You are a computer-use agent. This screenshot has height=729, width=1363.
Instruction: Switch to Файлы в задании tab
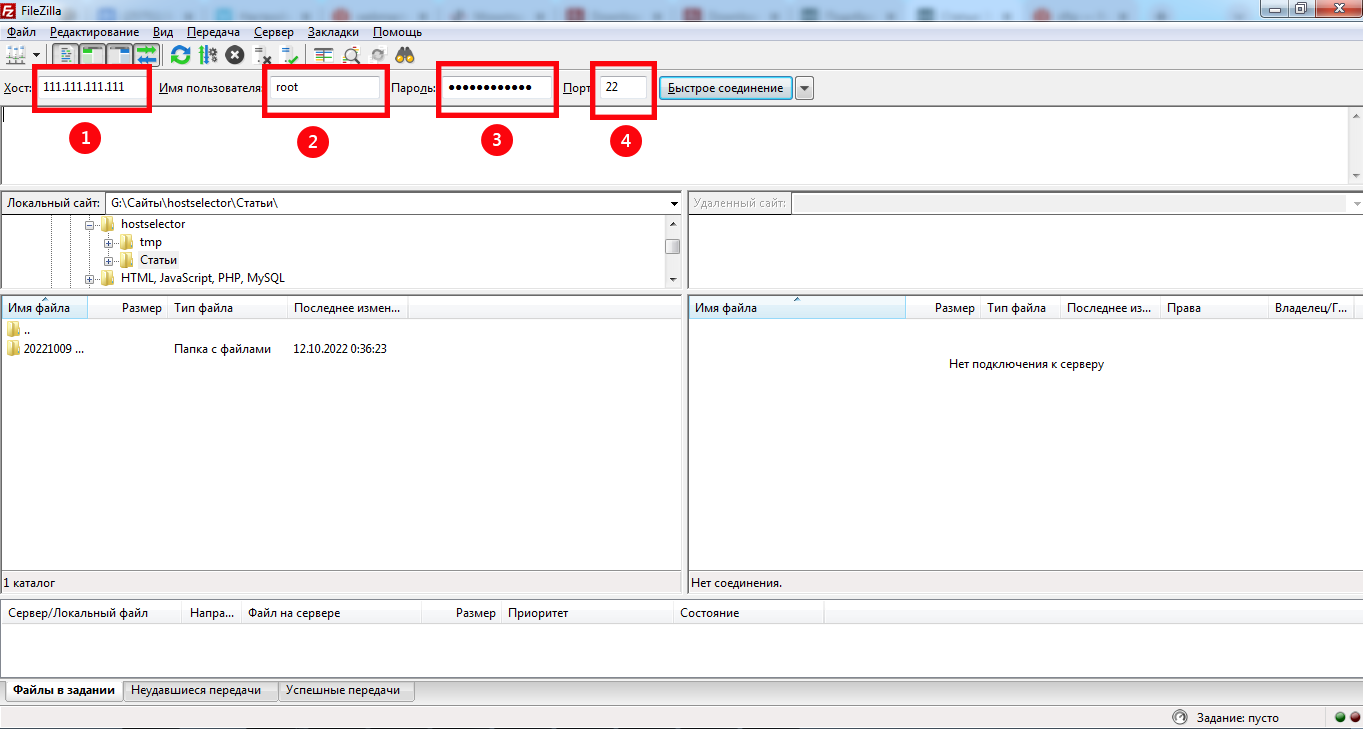(64, 690)
